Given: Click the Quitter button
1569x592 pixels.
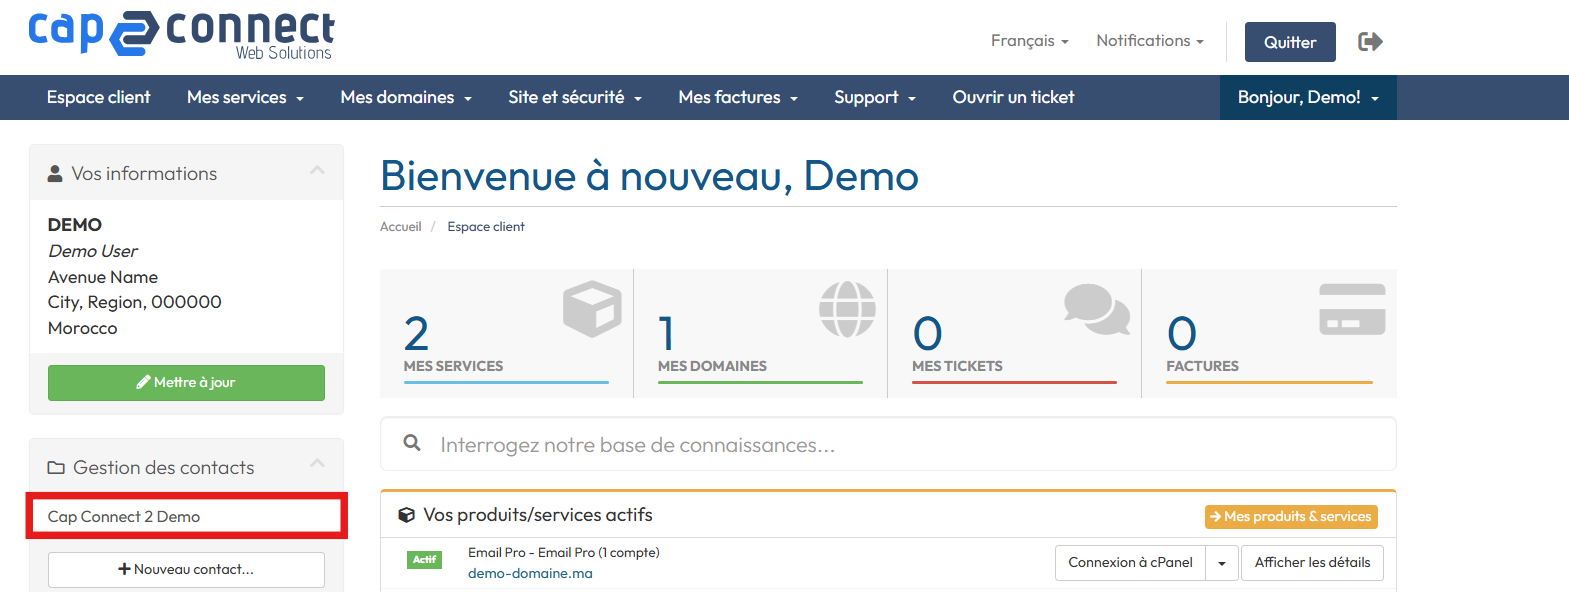Looking at the screenshot, I should click(1290, 42).
